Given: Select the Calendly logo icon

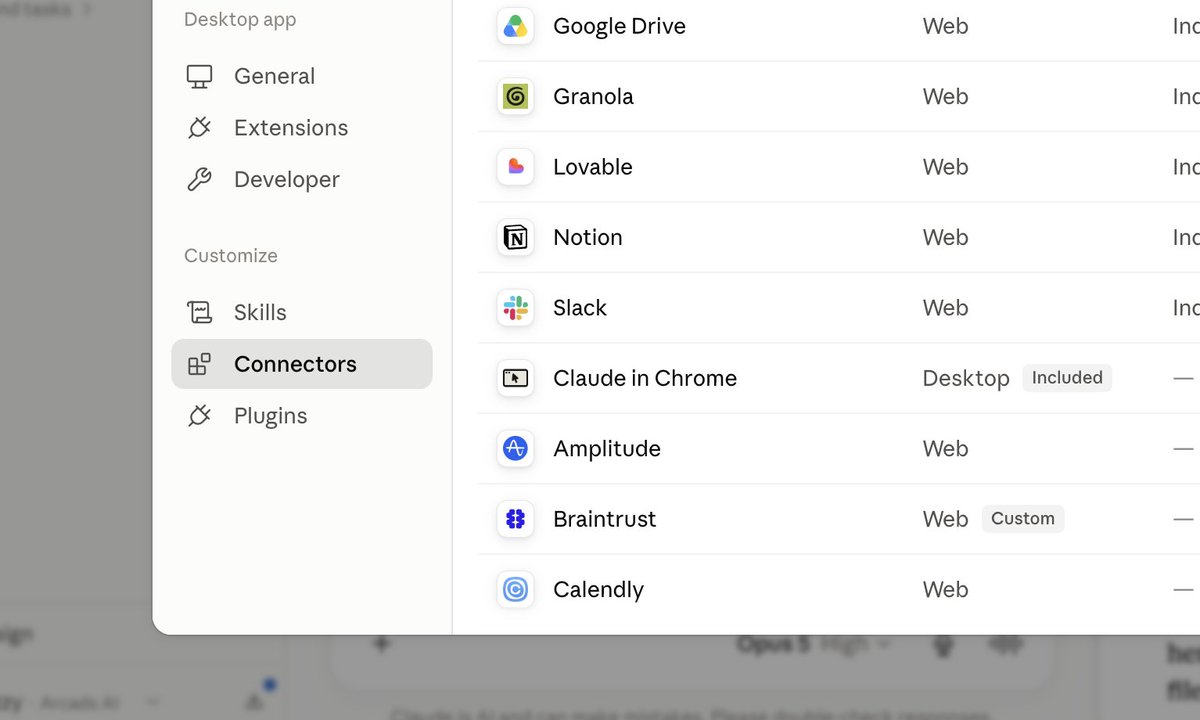Looking at the screenshot, I should pos(516,590).
